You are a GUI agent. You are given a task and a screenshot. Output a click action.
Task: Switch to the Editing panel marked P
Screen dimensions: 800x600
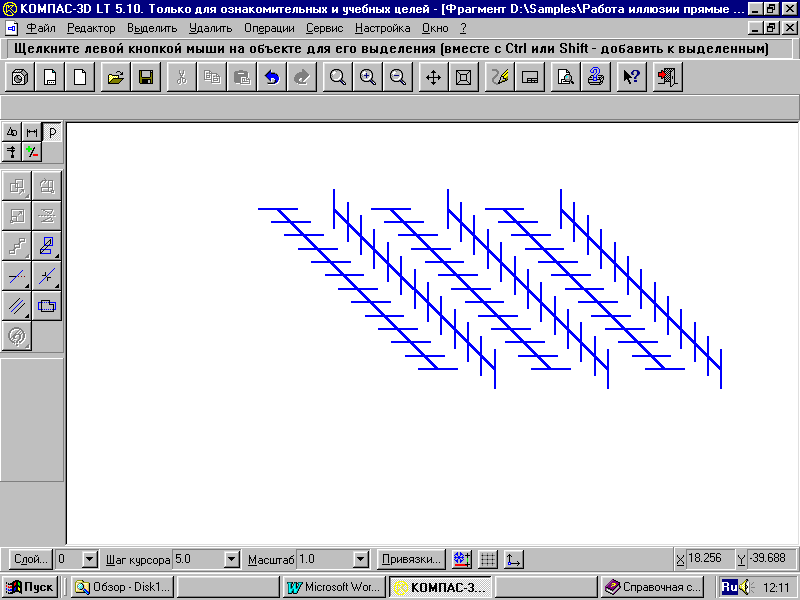pos(52,133)
